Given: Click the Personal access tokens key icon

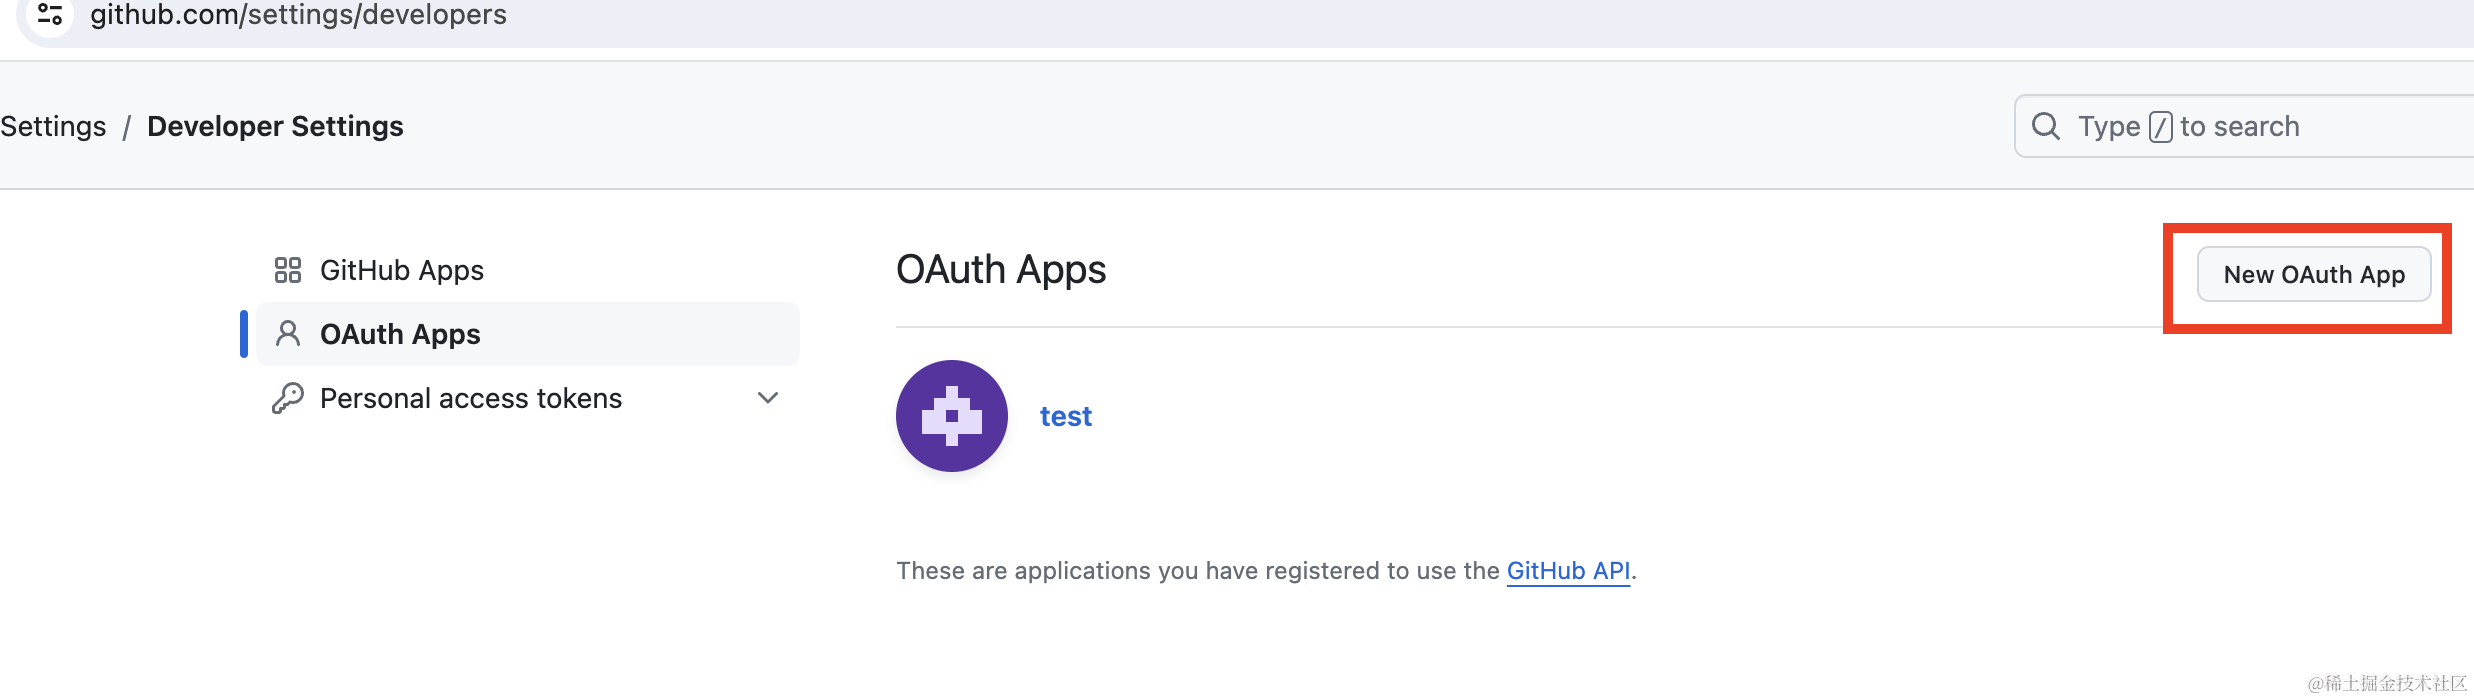Looking at the screenshot, I should tap(288, 398).
